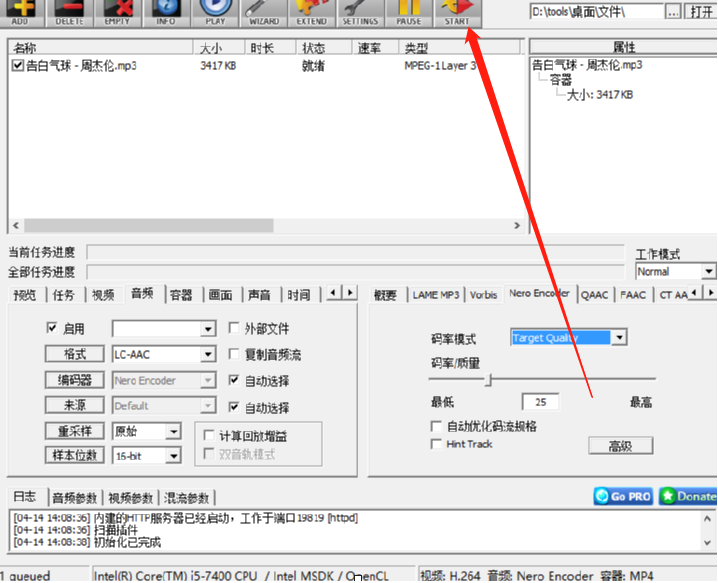
Task: Click file list scroll right arrow
Action: click(x=517, y=225)
